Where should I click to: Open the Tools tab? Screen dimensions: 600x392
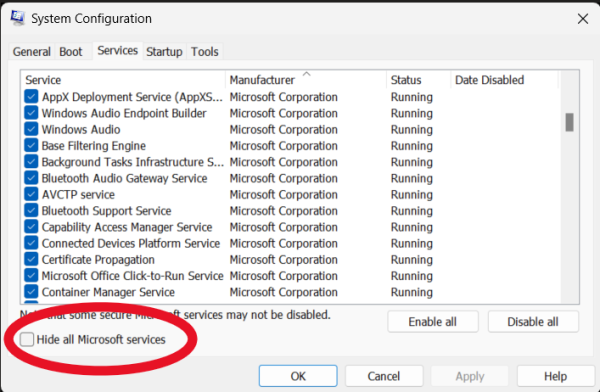(205, 52)
